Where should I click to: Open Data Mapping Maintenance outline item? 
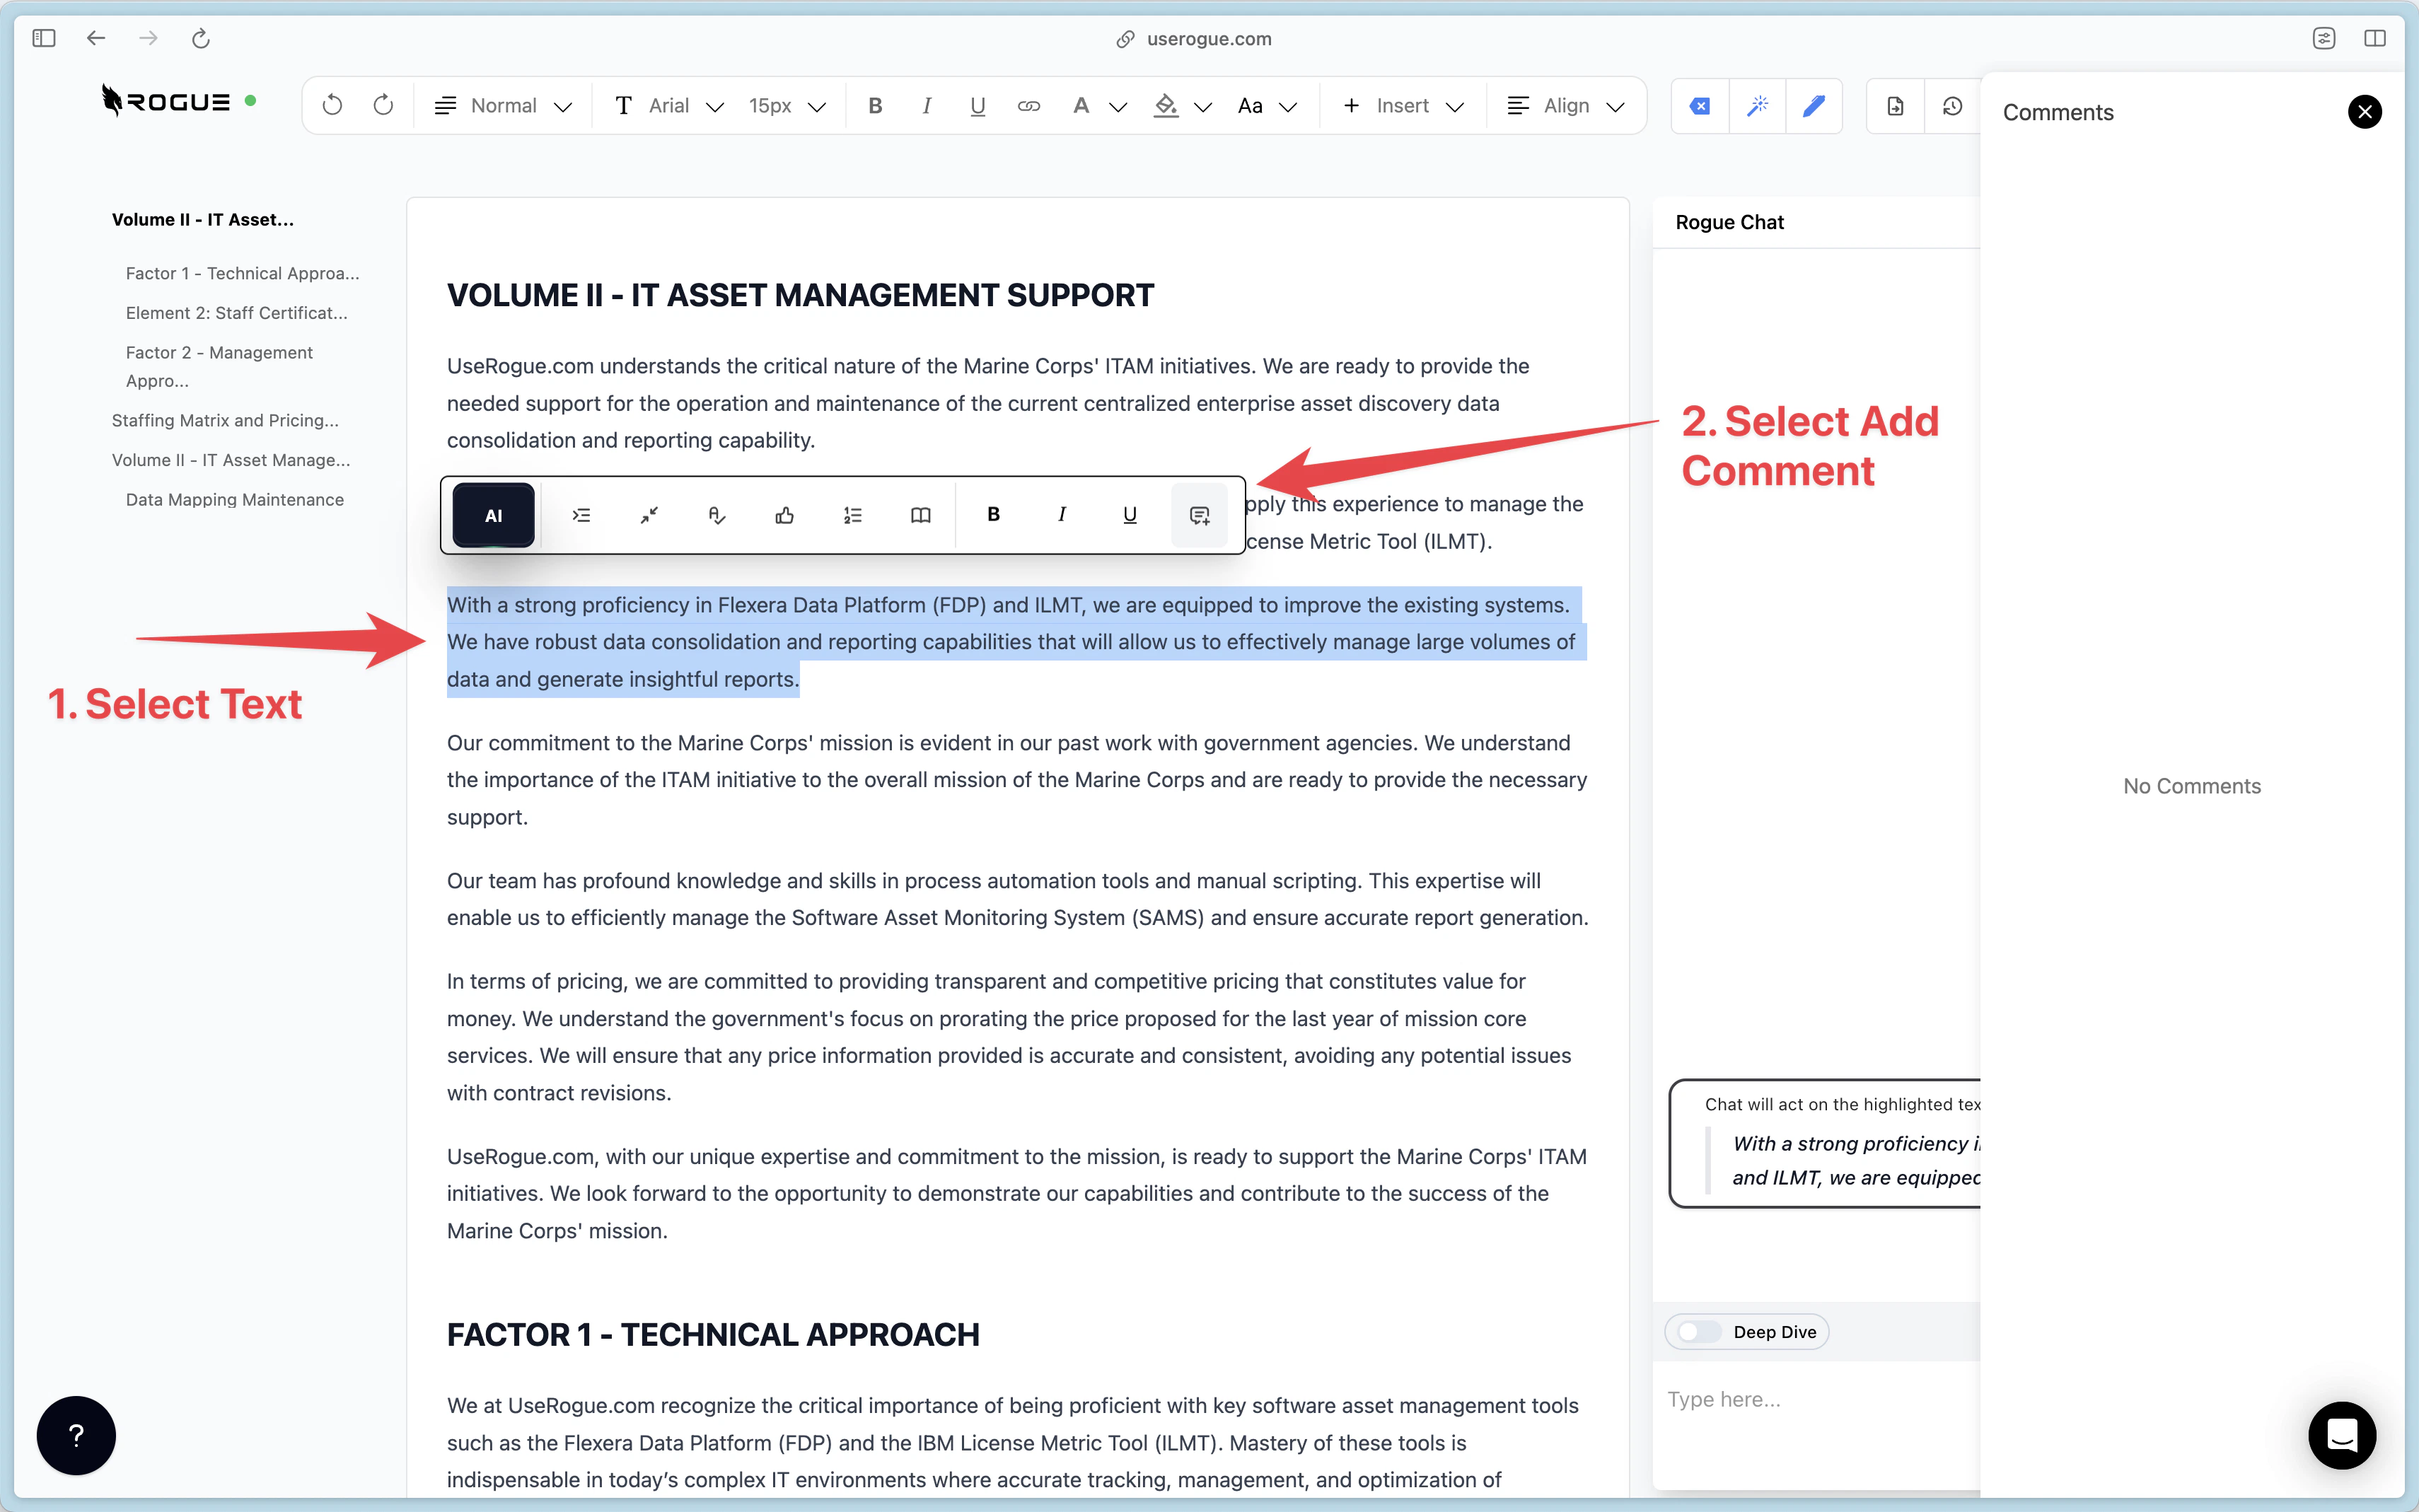pos(235,499)
